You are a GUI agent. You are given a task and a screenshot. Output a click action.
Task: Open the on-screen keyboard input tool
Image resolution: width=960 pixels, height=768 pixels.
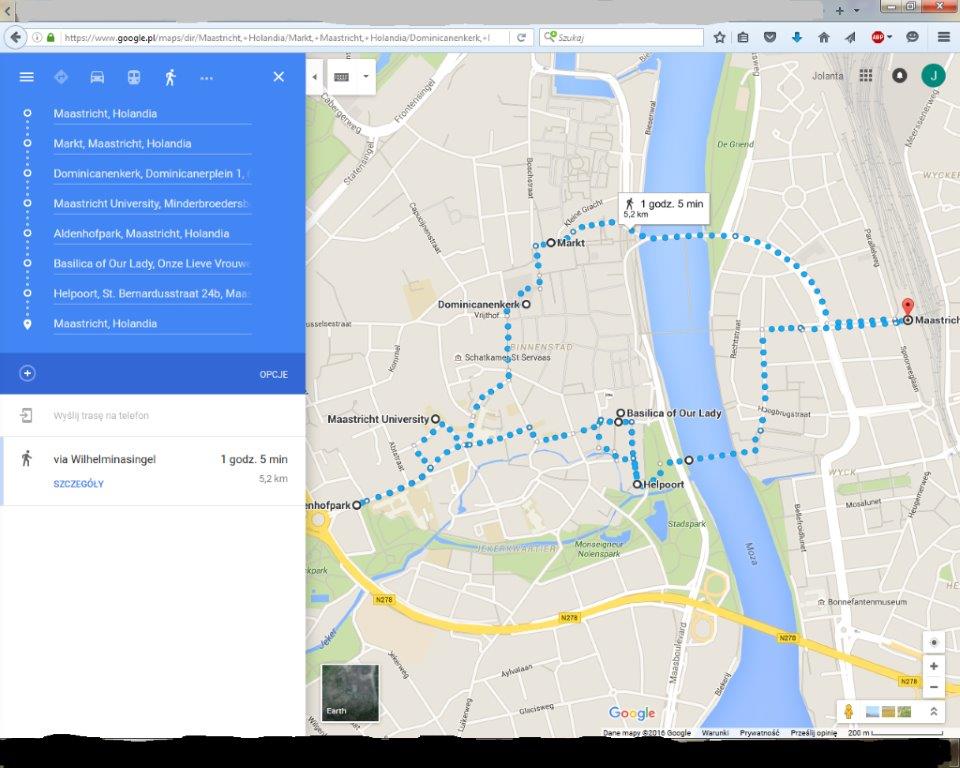341,77
